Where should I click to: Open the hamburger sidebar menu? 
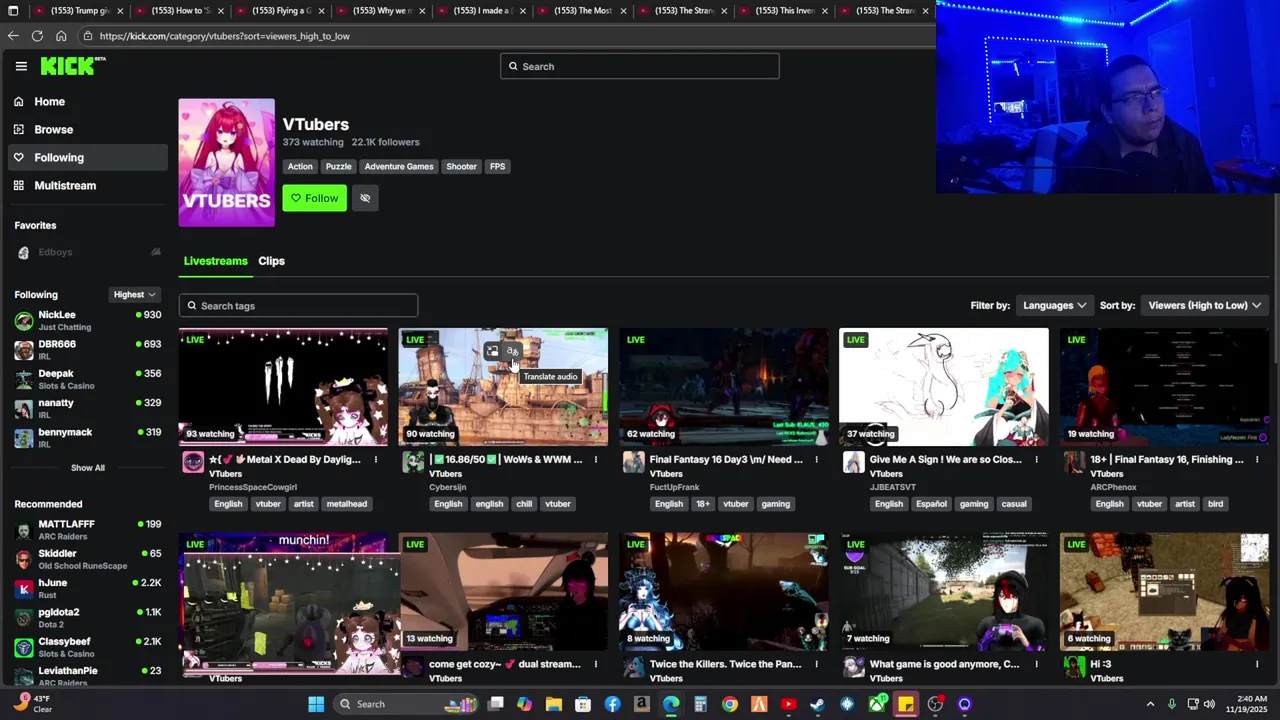click(21, 66)
